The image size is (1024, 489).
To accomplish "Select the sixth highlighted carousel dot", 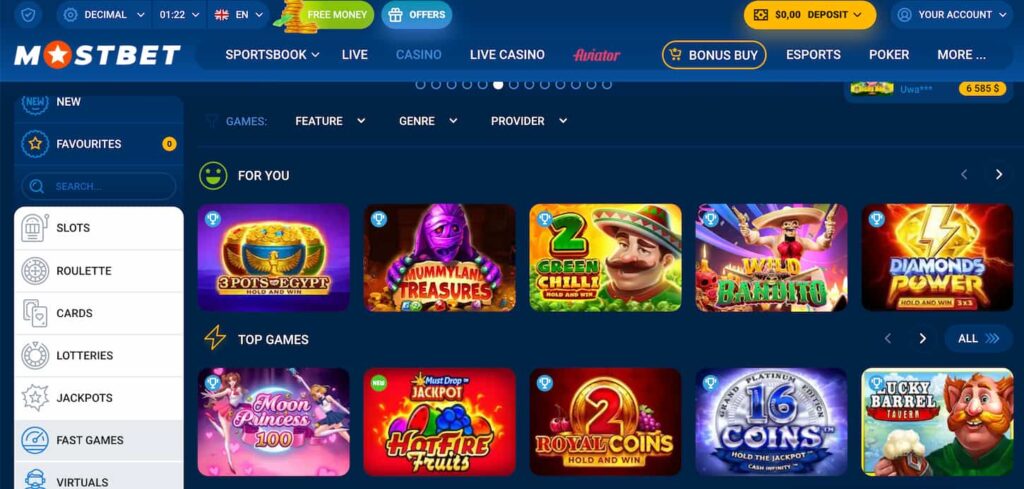I will (498, 84).
